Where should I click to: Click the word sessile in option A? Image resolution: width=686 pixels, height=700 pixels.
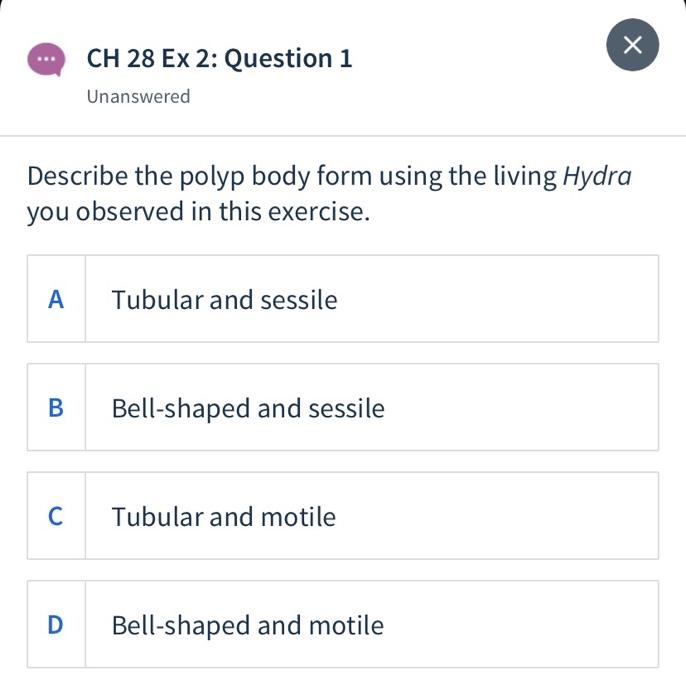click(298, 300)
